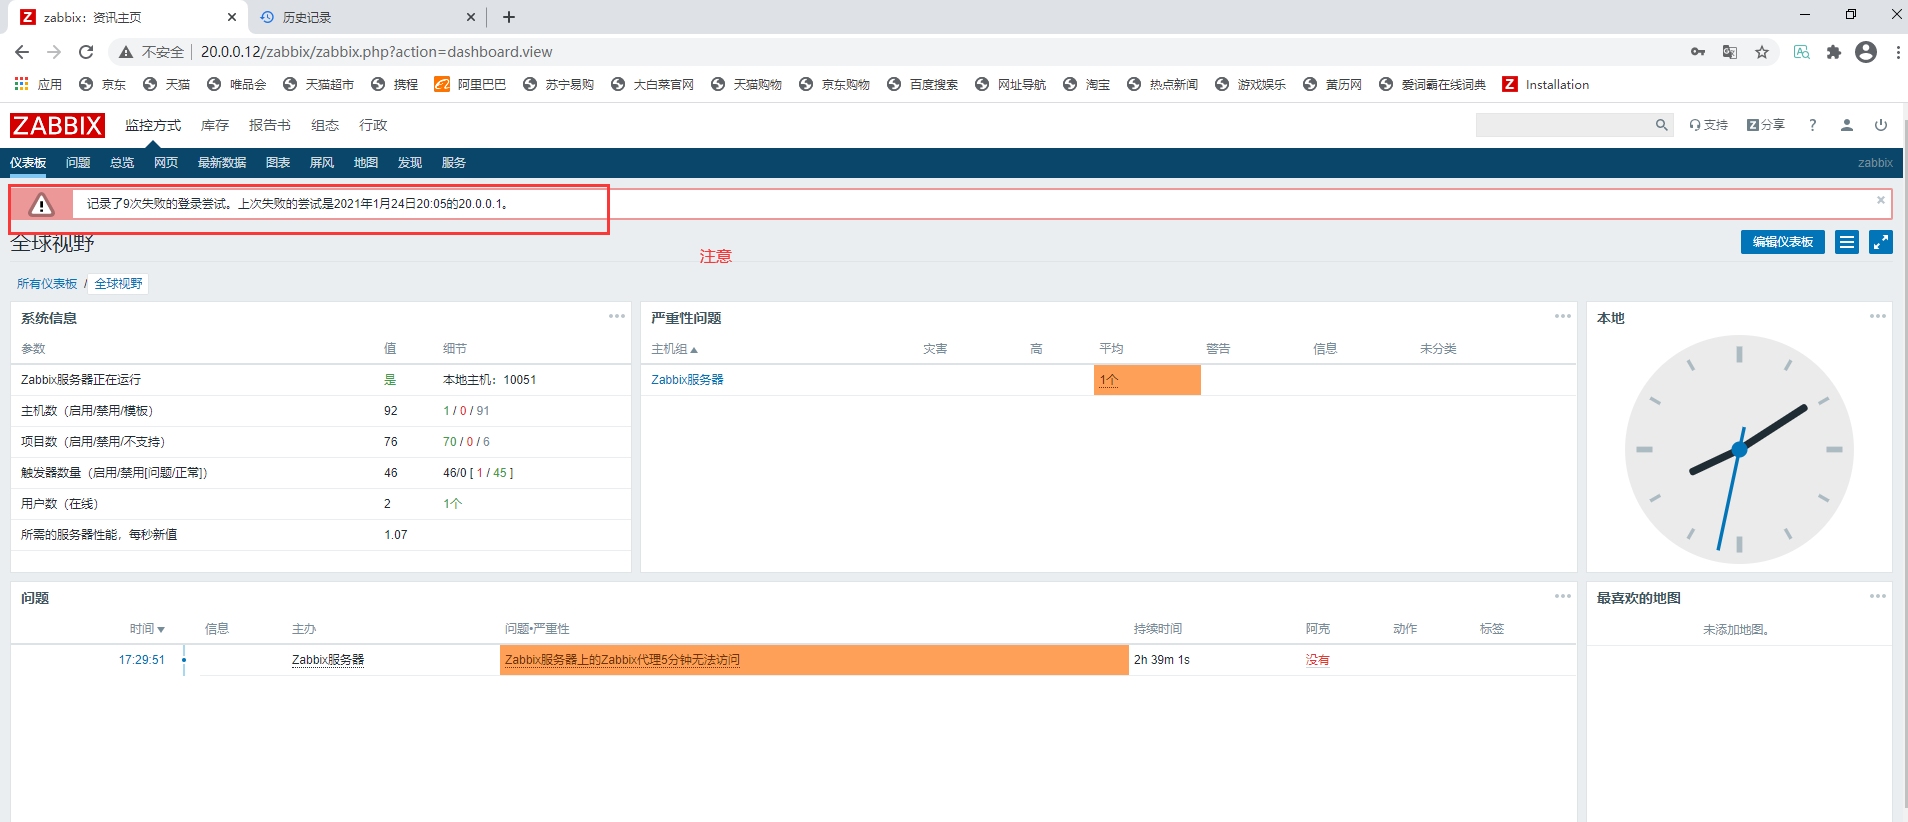This screenshot has height=822, width=1908.
Task: Open the 报告书 main menu
Action: pos(270,125)
